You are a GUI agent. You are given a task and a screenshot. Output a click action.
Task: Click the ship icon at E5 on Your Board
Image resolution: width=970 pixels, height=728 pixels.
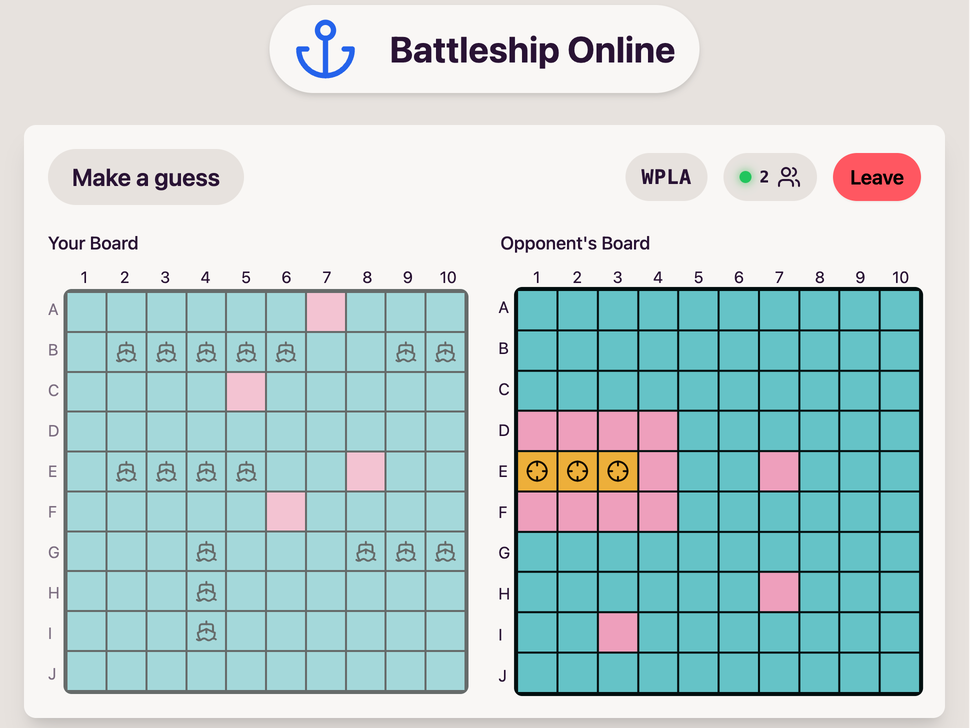tap(246, 471)
